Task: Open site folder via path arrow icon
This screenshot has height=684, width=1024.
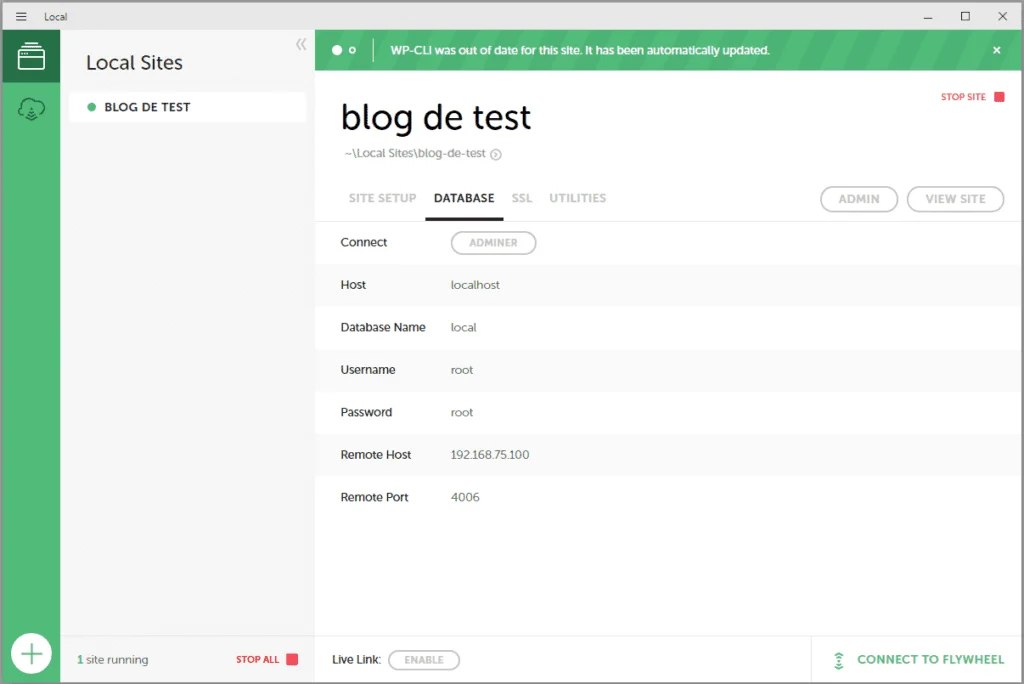Action: coord(496,154)
